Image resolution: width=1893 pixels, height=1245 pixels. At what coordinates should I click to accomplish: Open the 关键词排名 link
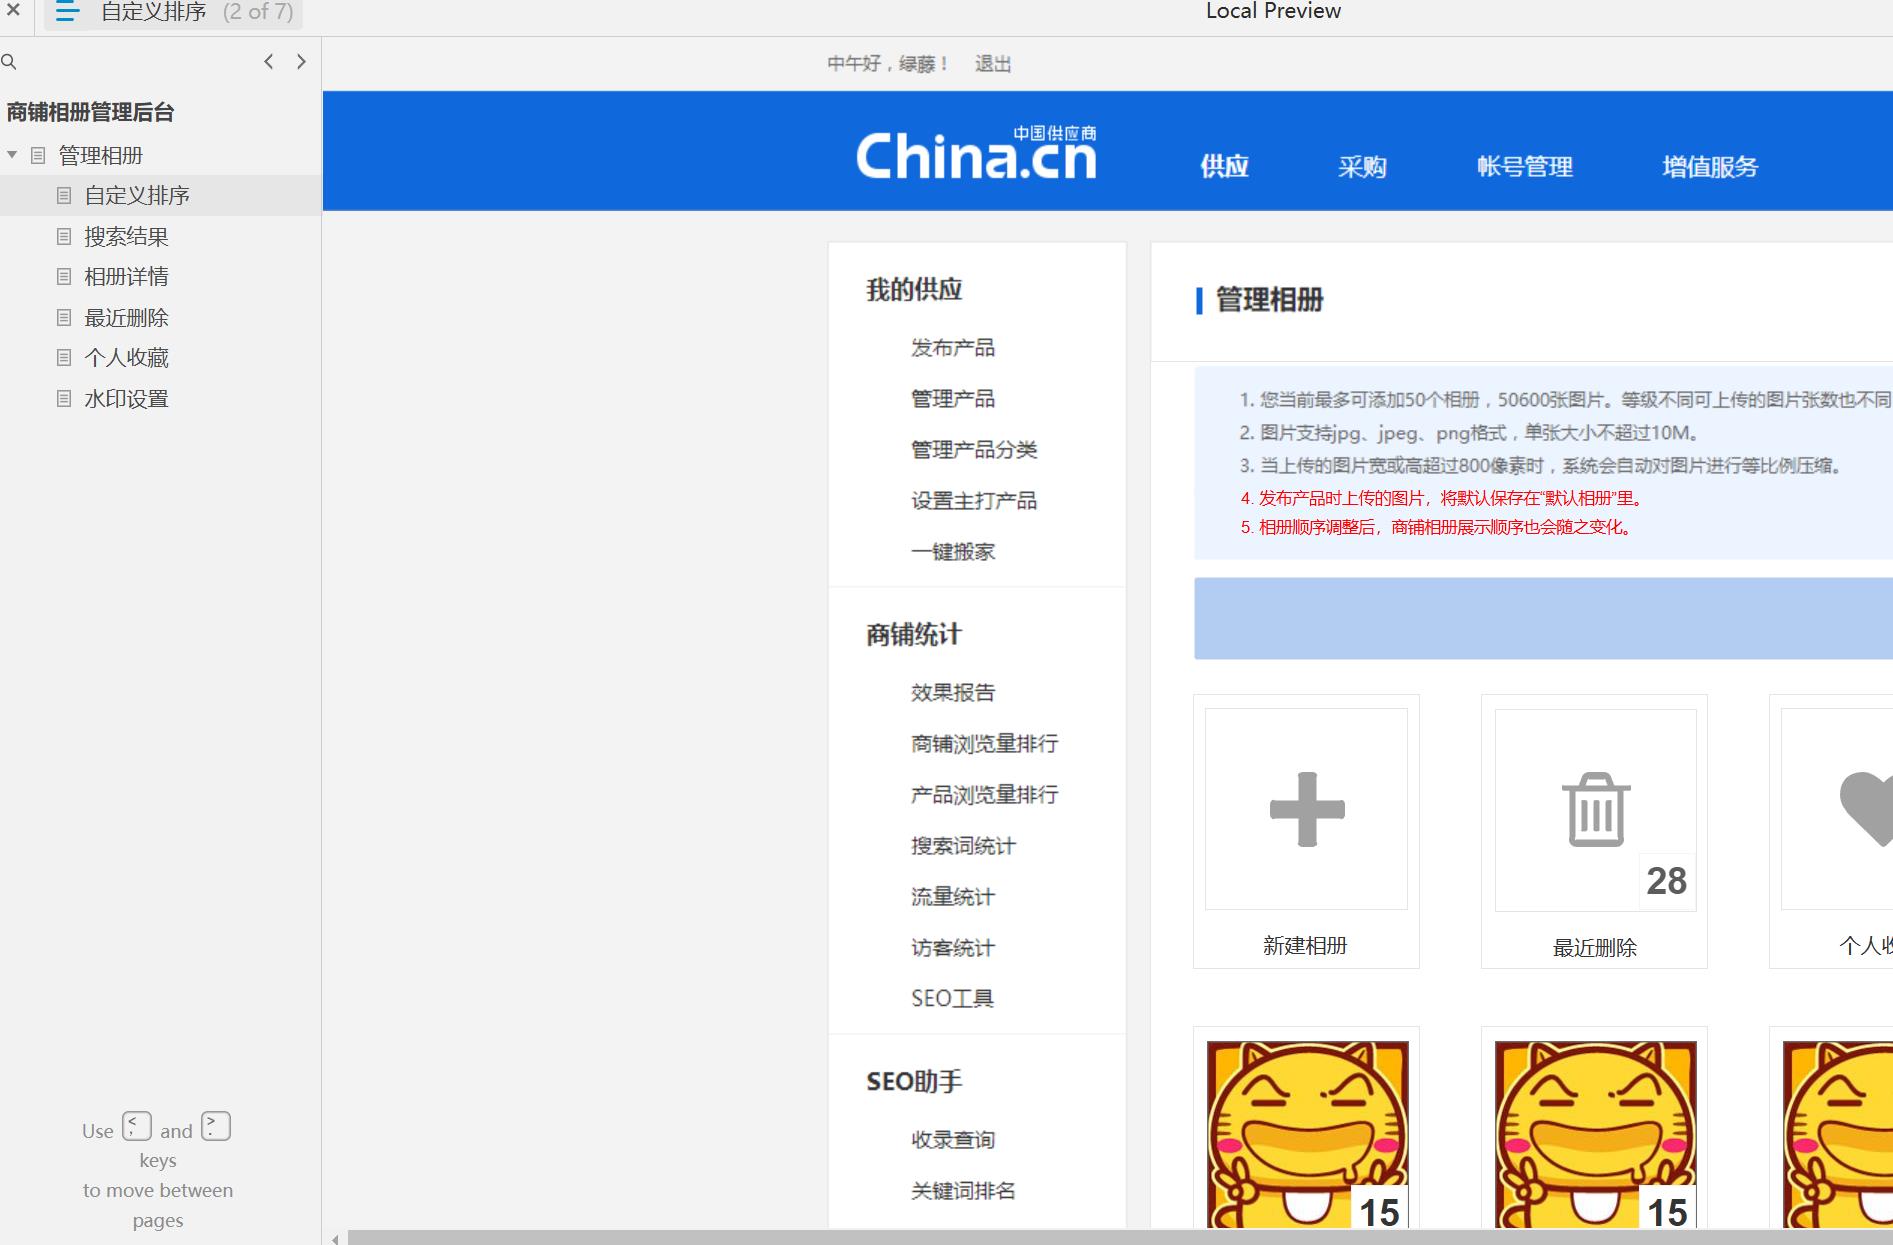point(963,1191)
